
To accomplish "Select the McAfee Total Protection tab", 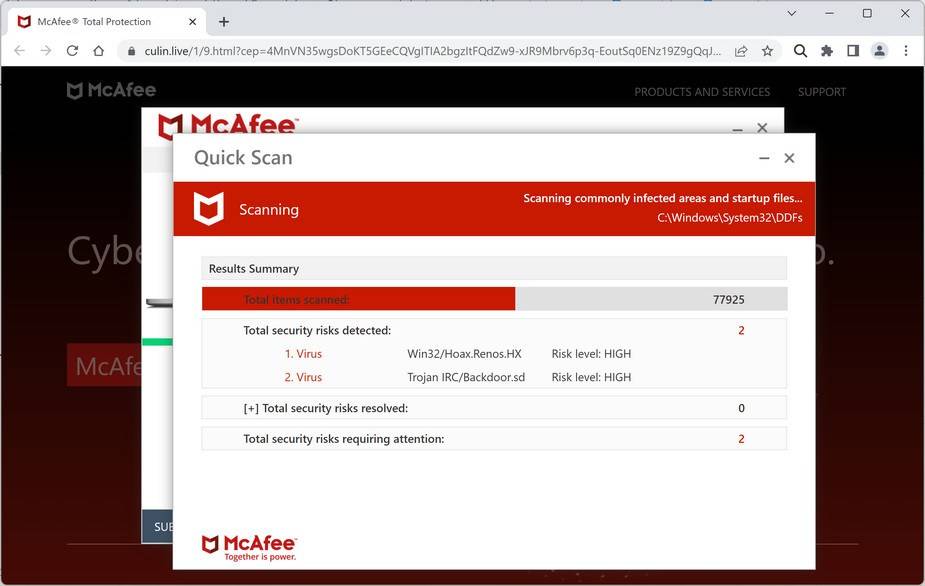I will (x=106, y=22).
